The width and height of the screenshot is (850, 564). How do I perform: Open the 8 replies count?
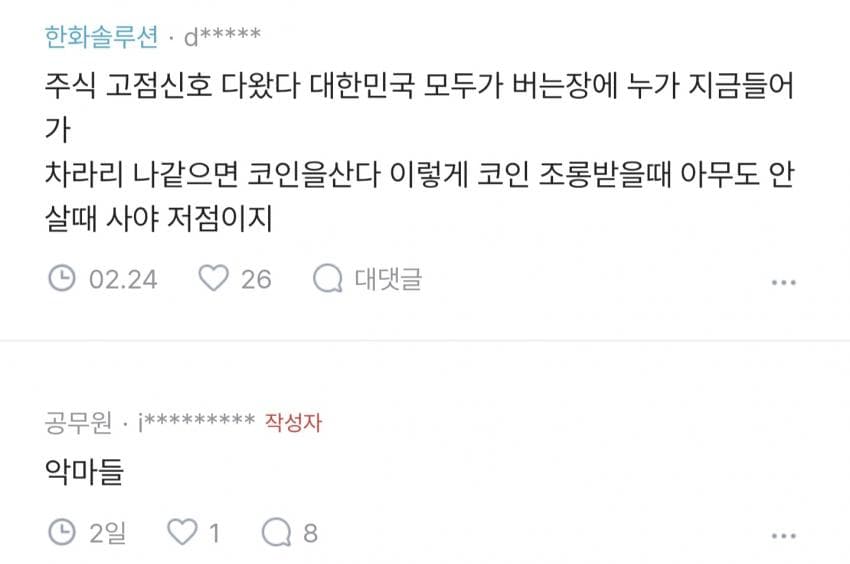click(x=310, y=533)
